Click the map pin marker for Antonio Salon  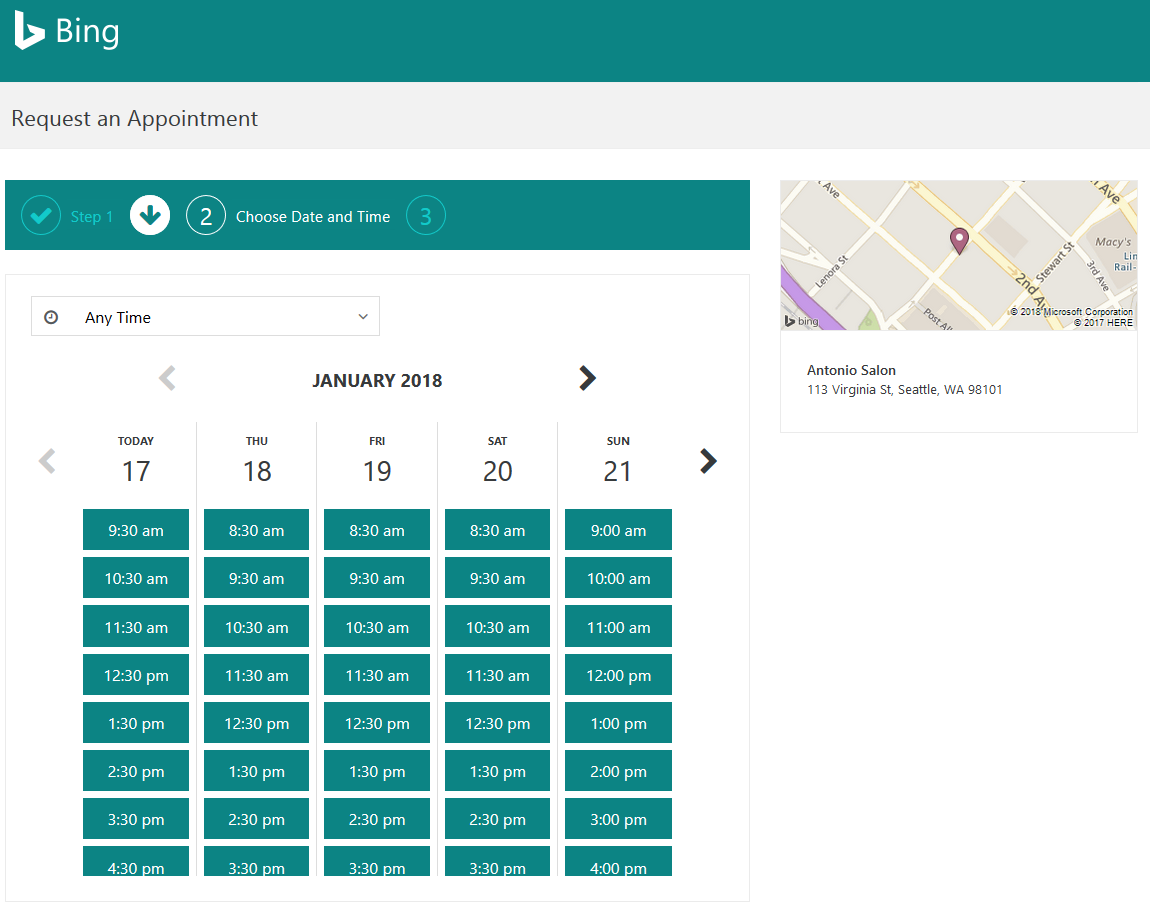tap(959, 240)
